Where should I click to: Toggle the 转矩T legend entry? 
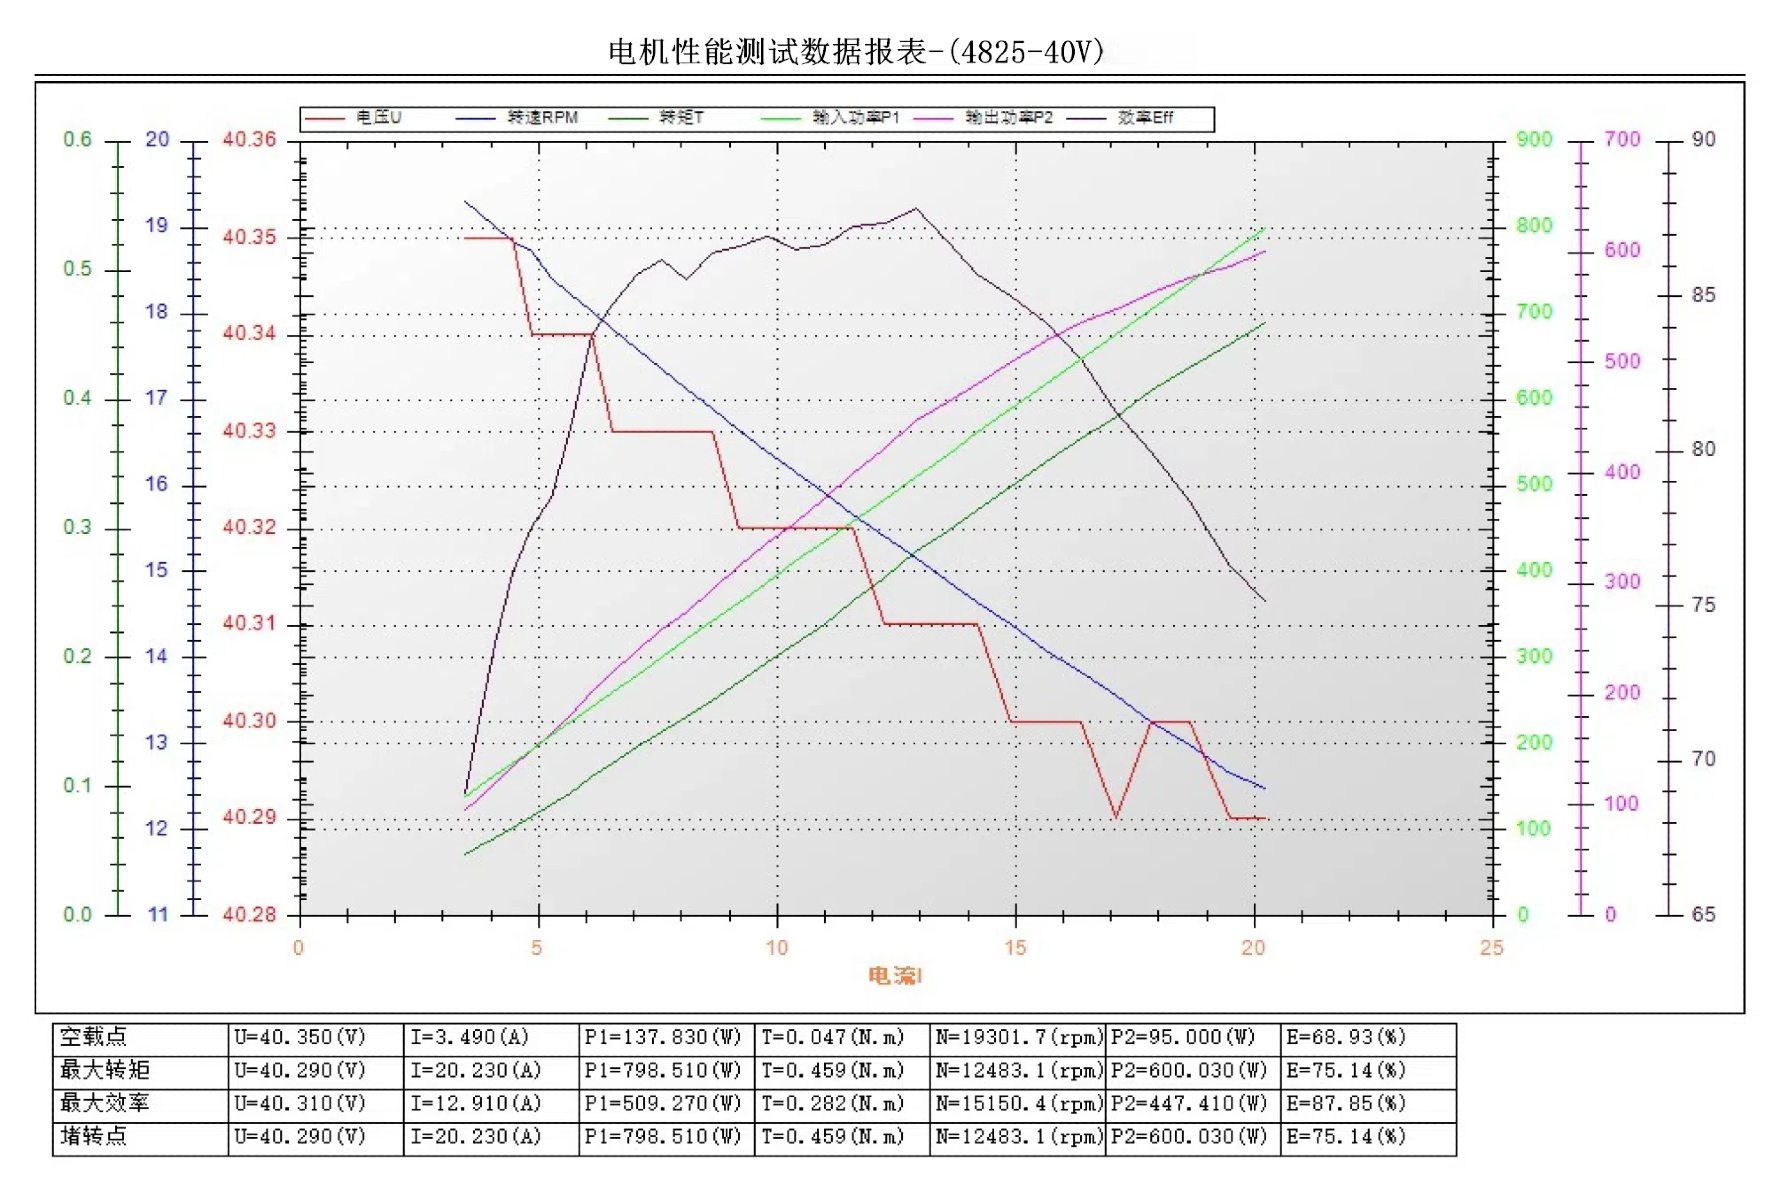pyautogui.click(x=681, y=118)
